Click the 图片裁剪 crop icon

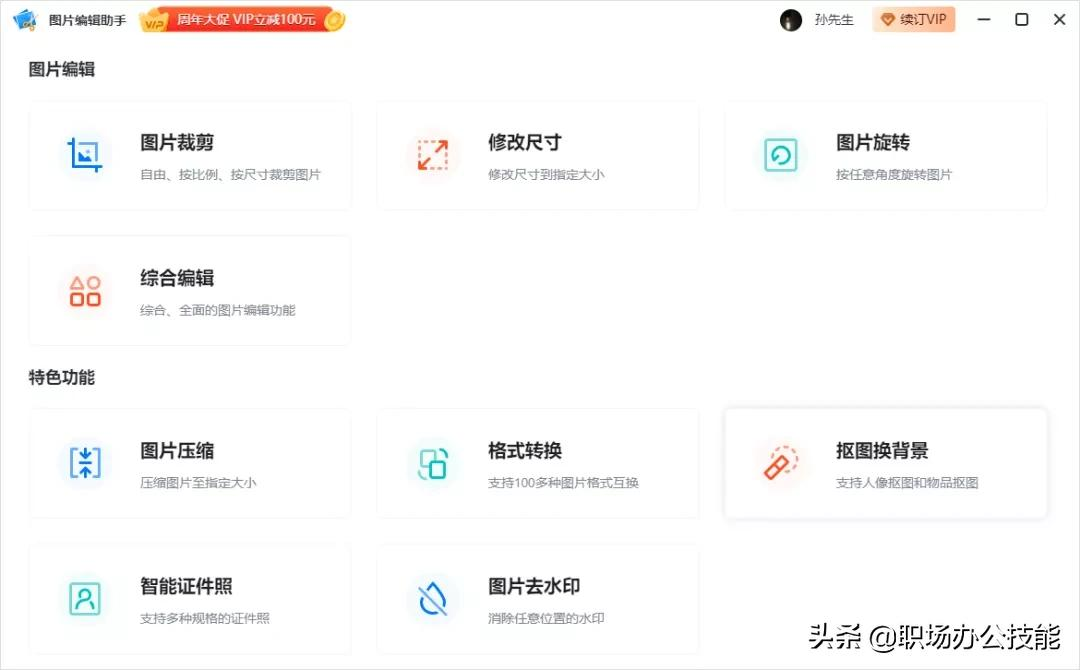click(x=85, y=155)
